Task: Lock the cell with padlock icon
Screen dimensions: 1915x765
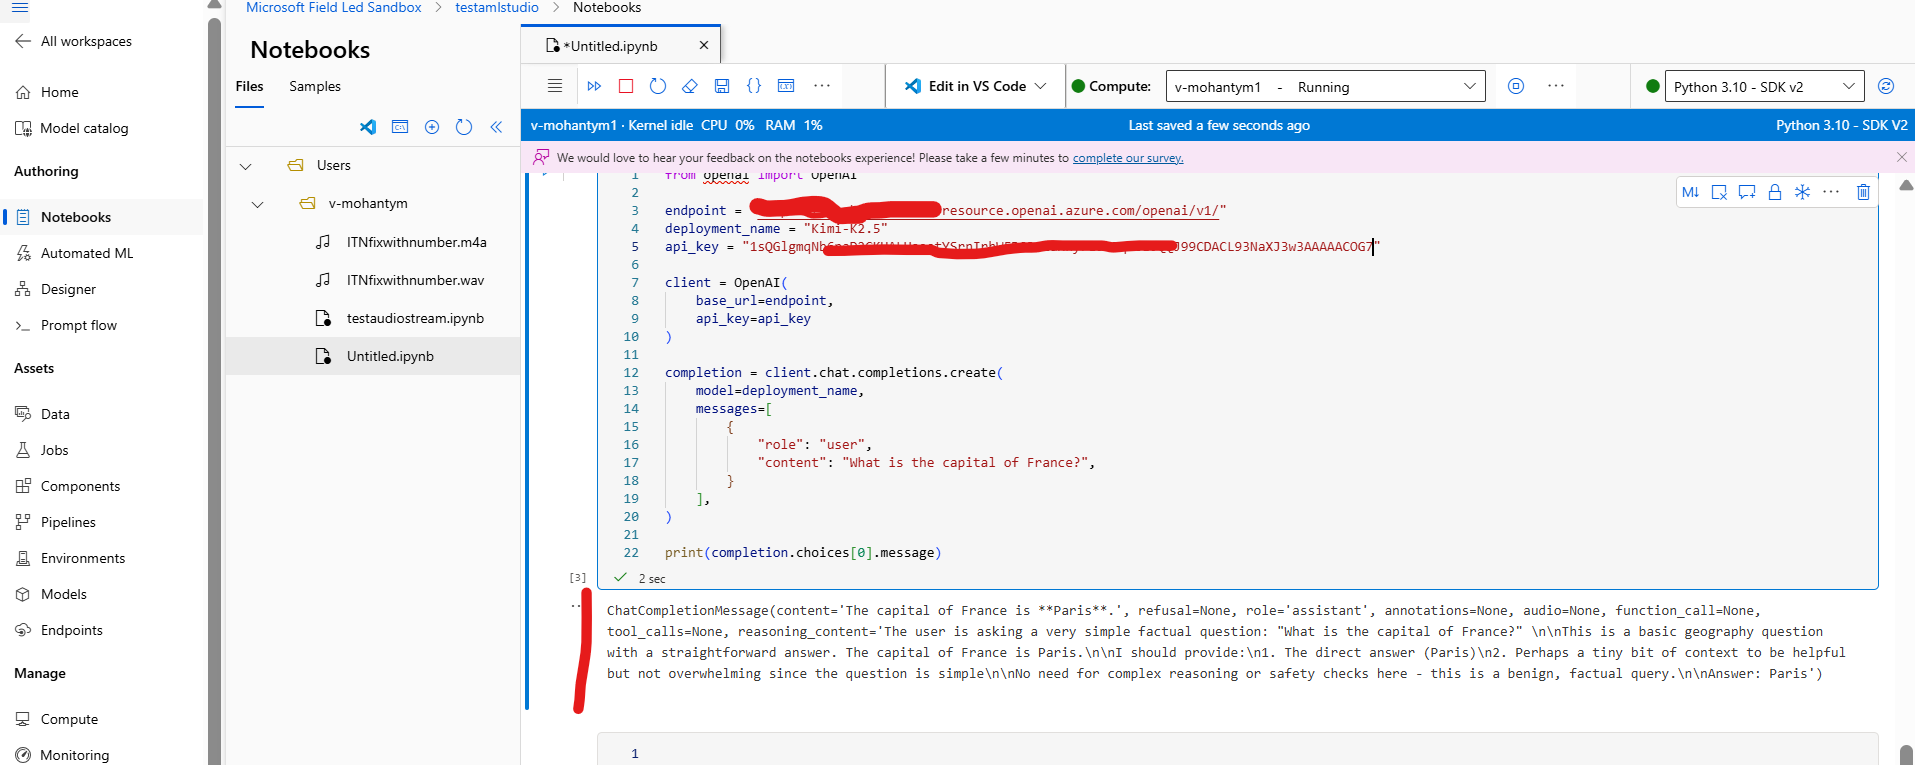Action: (x=1775, y=192)
